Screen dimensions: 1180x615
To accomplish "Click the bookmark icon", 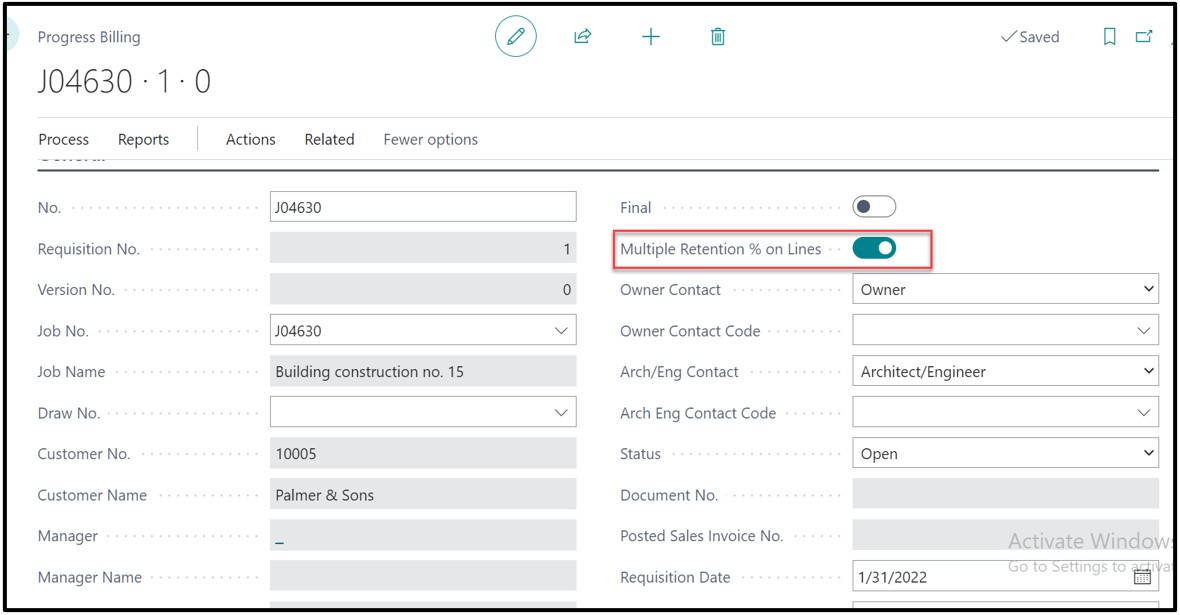I will pyautogui.click(x=1109, y=37).
